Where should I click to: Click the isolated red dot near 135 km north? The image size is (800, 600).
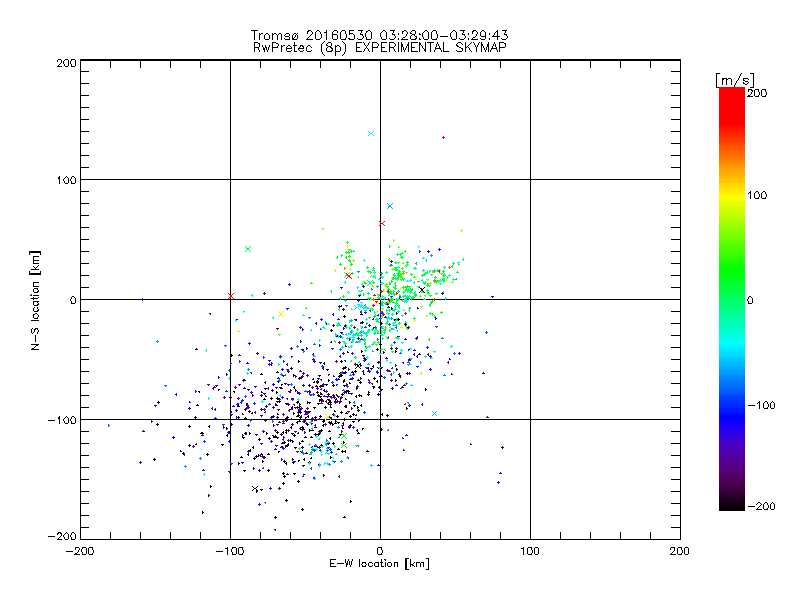[443, 138]
